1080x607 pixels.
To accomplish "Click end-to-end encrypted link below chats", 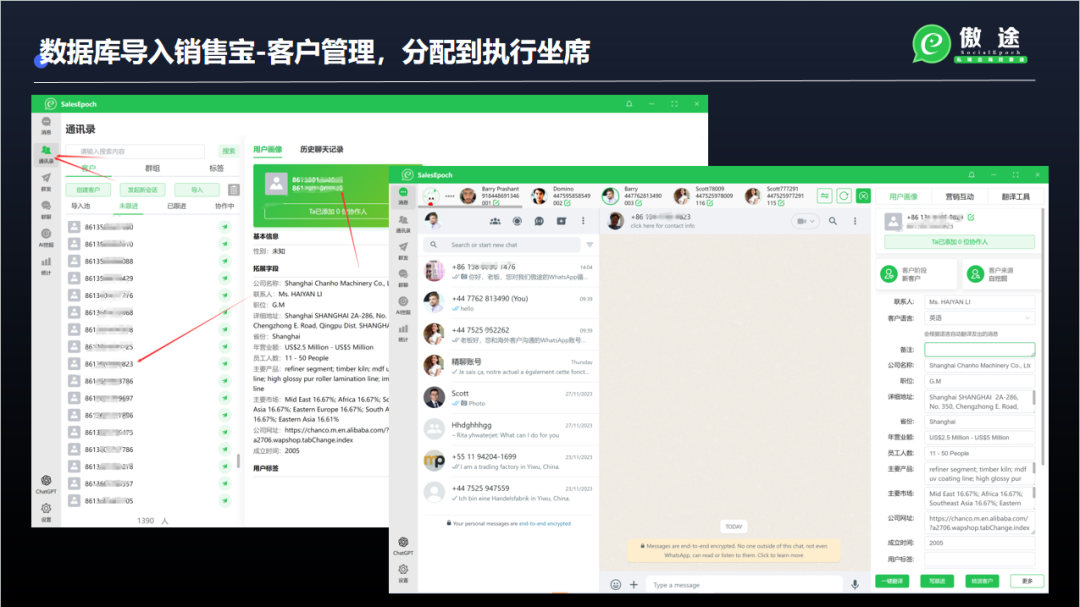I will pos(545,524).
